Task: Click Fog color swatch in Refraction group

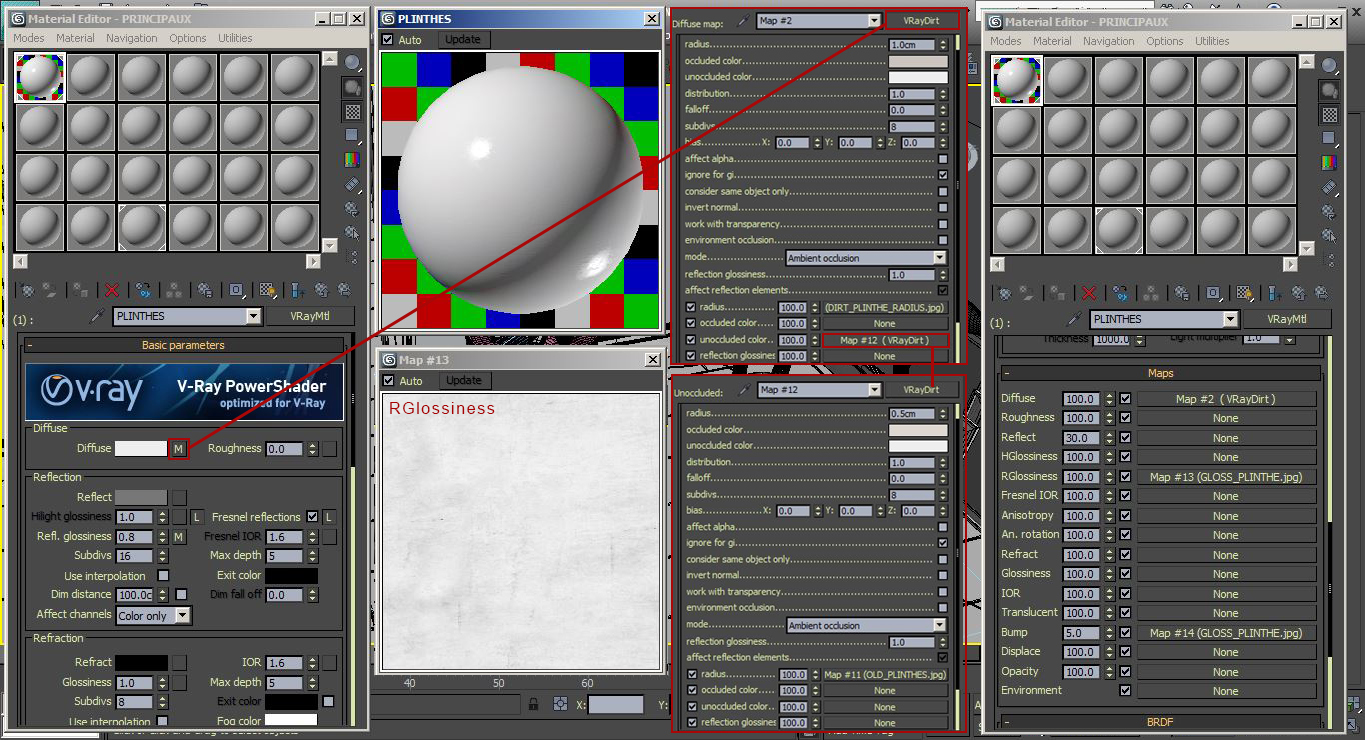Action: (x=291, y=720)
